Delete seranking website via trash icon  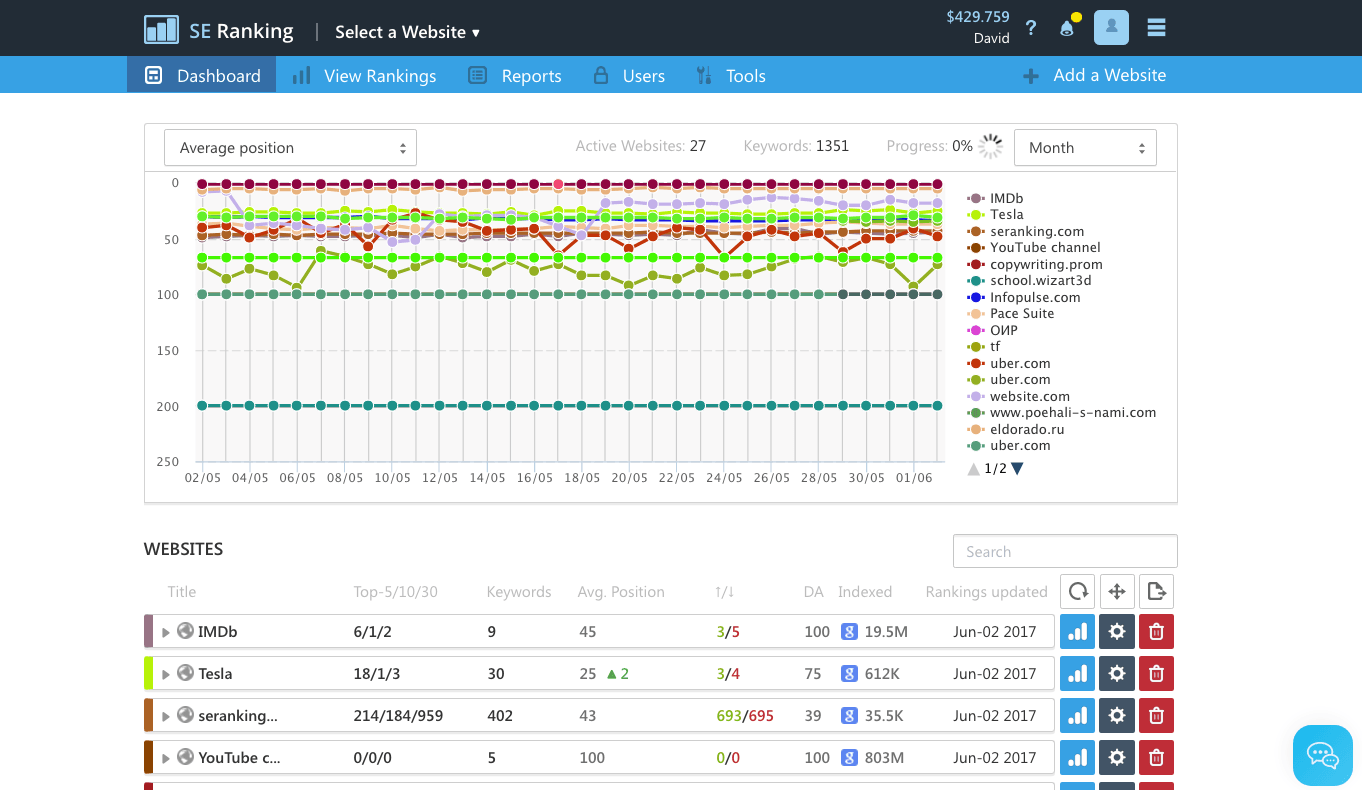pyautogui.click(x=1156, y=716)
